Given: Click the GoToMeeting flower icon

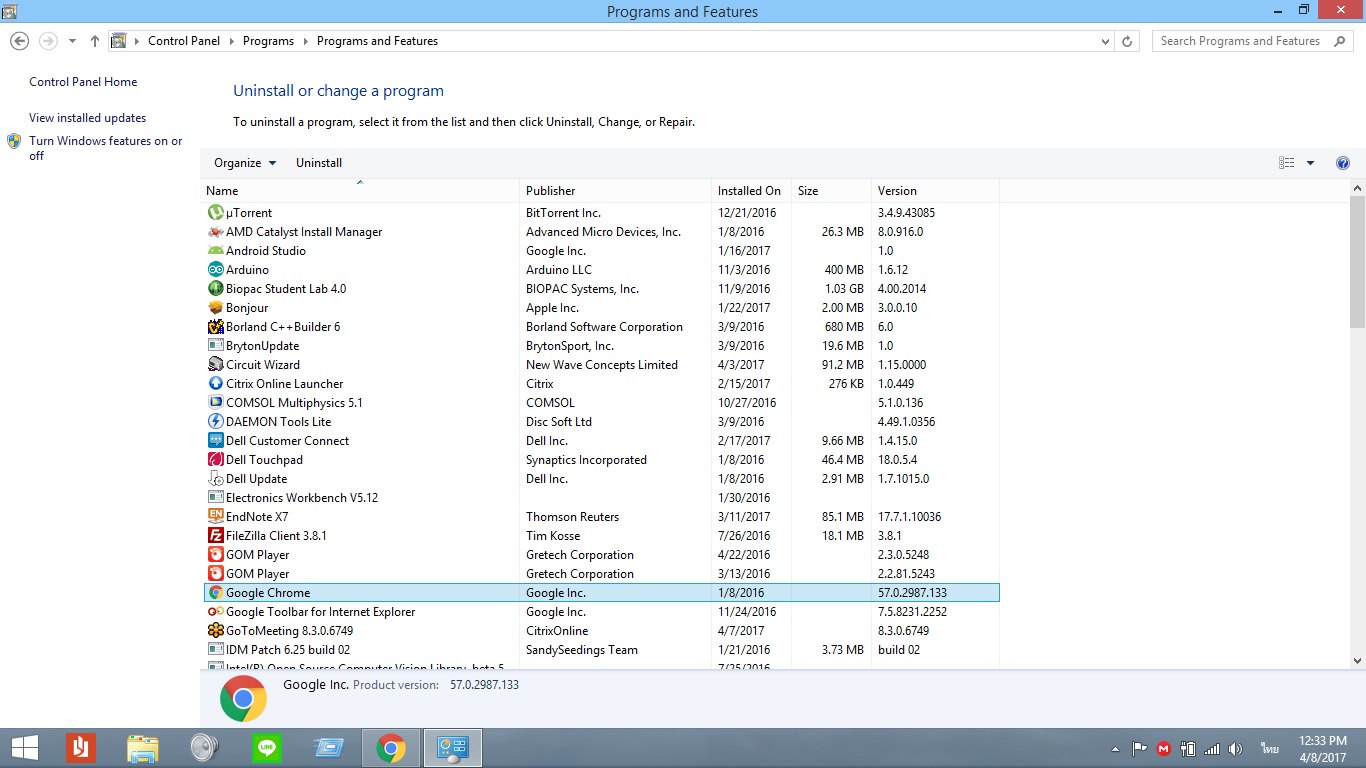Looking at the screenshot, I should click(x=215, y=631).
